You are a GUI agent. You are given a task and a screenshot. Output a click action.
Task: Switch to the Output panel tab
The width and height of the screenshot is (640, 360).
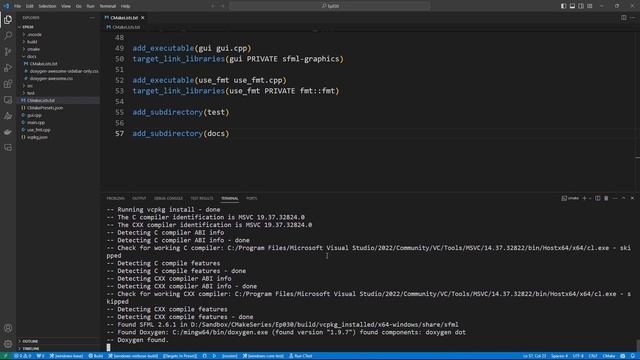click(139, 198)
